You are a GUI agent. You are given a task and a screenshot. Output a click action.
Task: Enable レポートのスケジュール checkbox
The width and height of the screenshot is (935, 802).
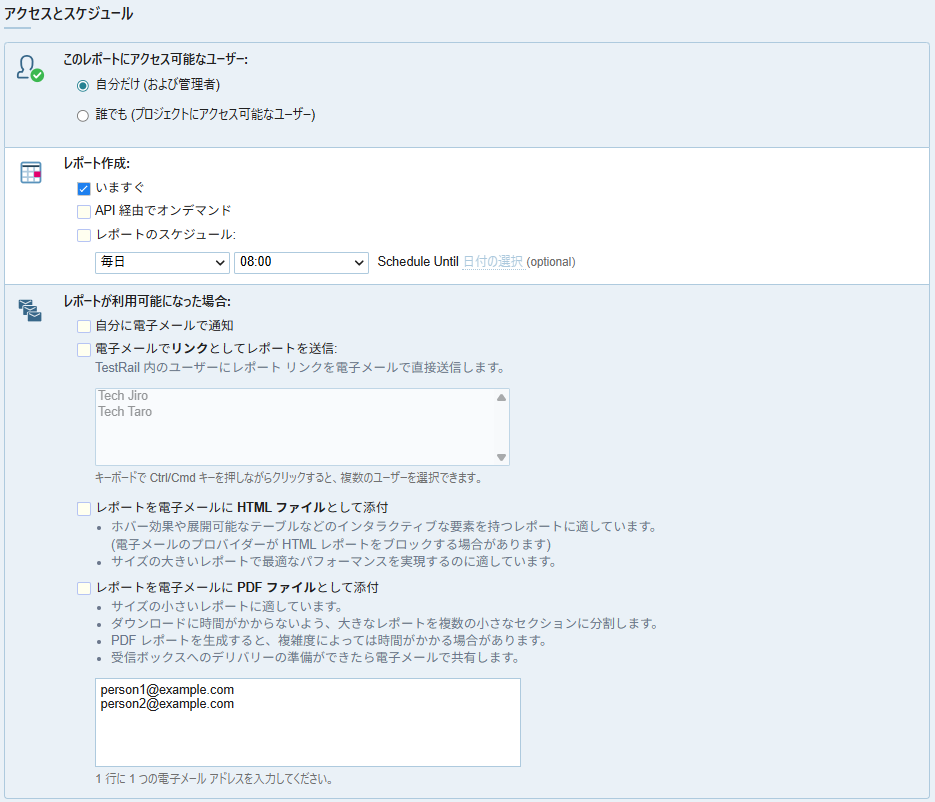[84, 235]
